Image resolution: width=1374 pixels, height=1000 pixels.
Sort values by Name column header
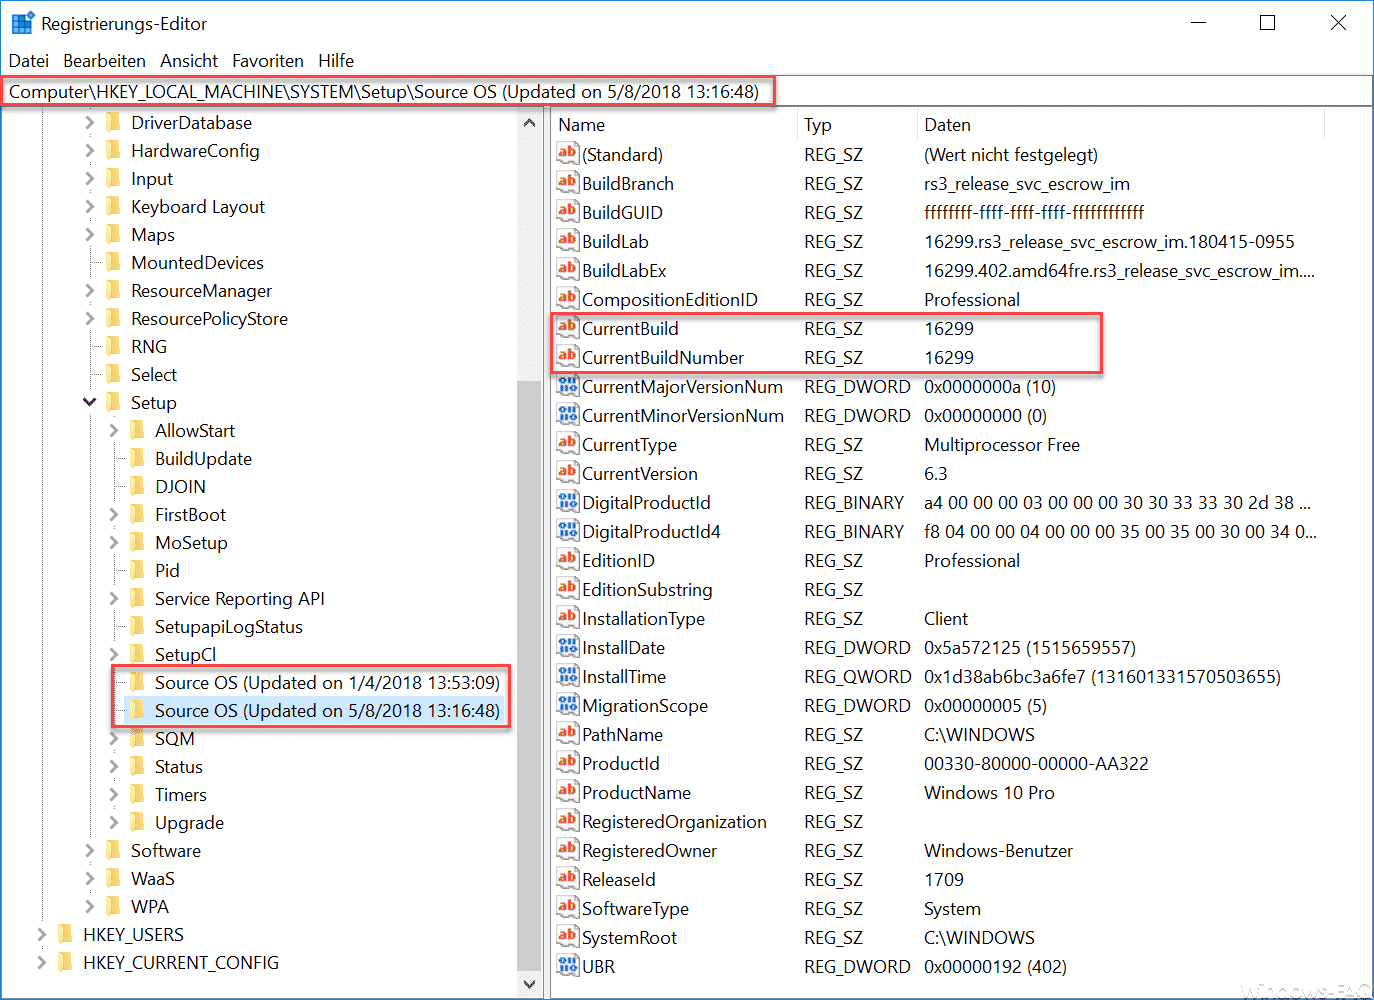tap(675, 125)
